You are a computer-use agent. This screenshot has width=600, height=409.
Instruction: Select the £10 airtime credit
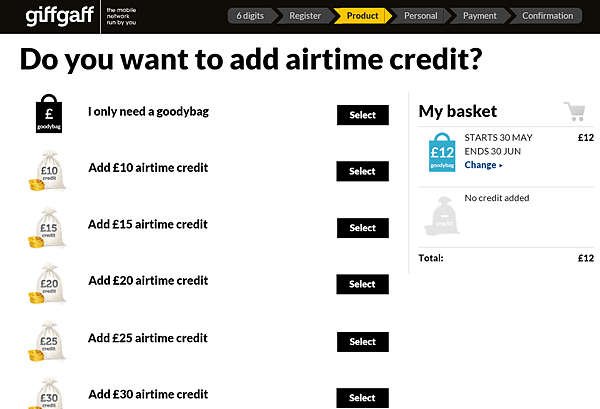pos(362,171)
